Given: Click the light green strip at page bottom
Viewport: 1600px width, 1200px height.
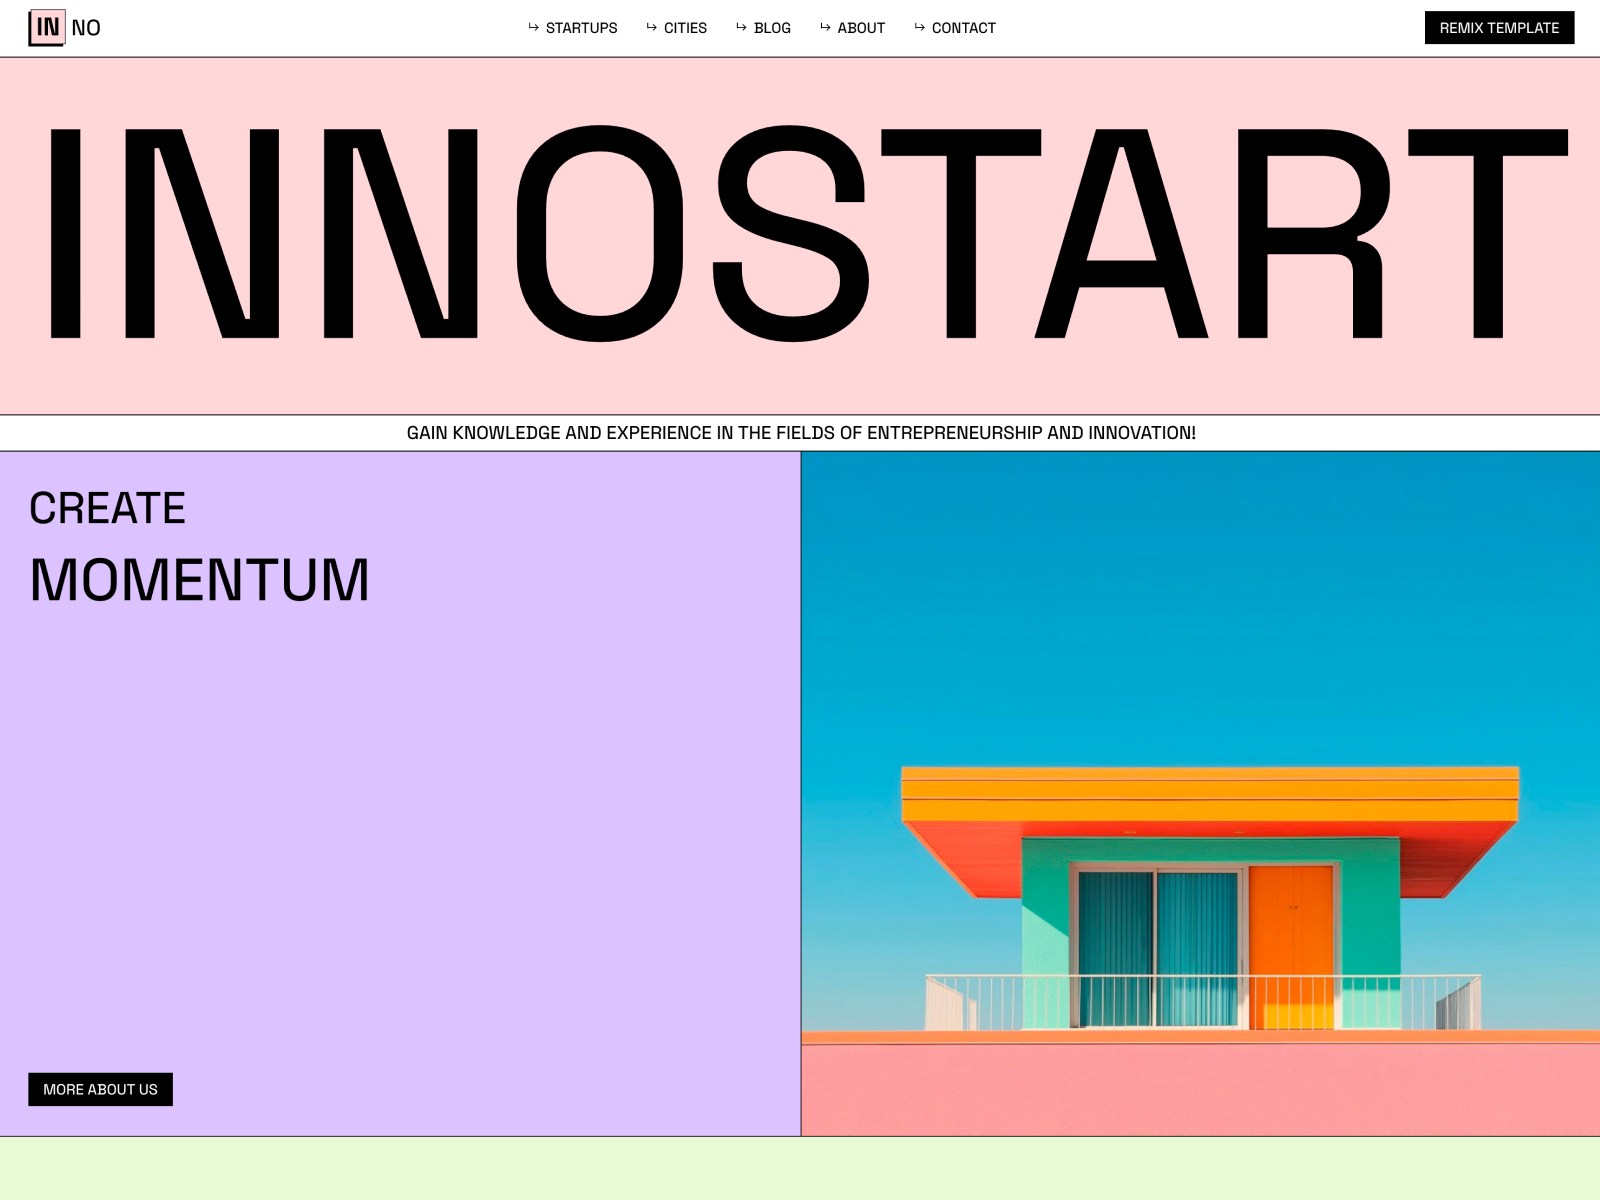Looking at the screenshot, I should coord(800,1169).
